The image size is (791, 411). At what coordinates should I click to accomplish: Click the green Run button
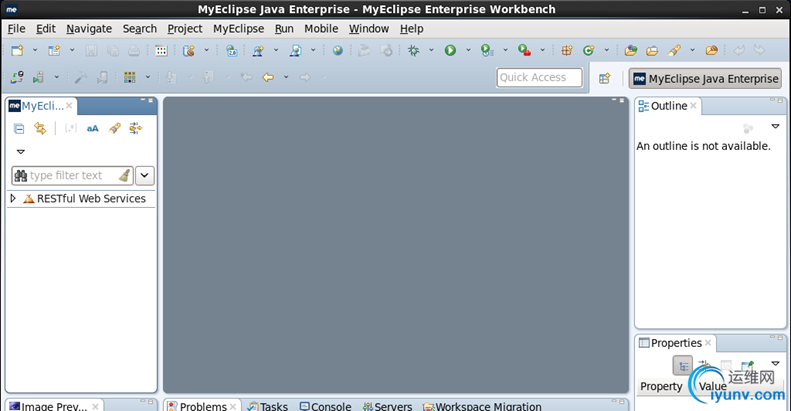coord(450,50)
